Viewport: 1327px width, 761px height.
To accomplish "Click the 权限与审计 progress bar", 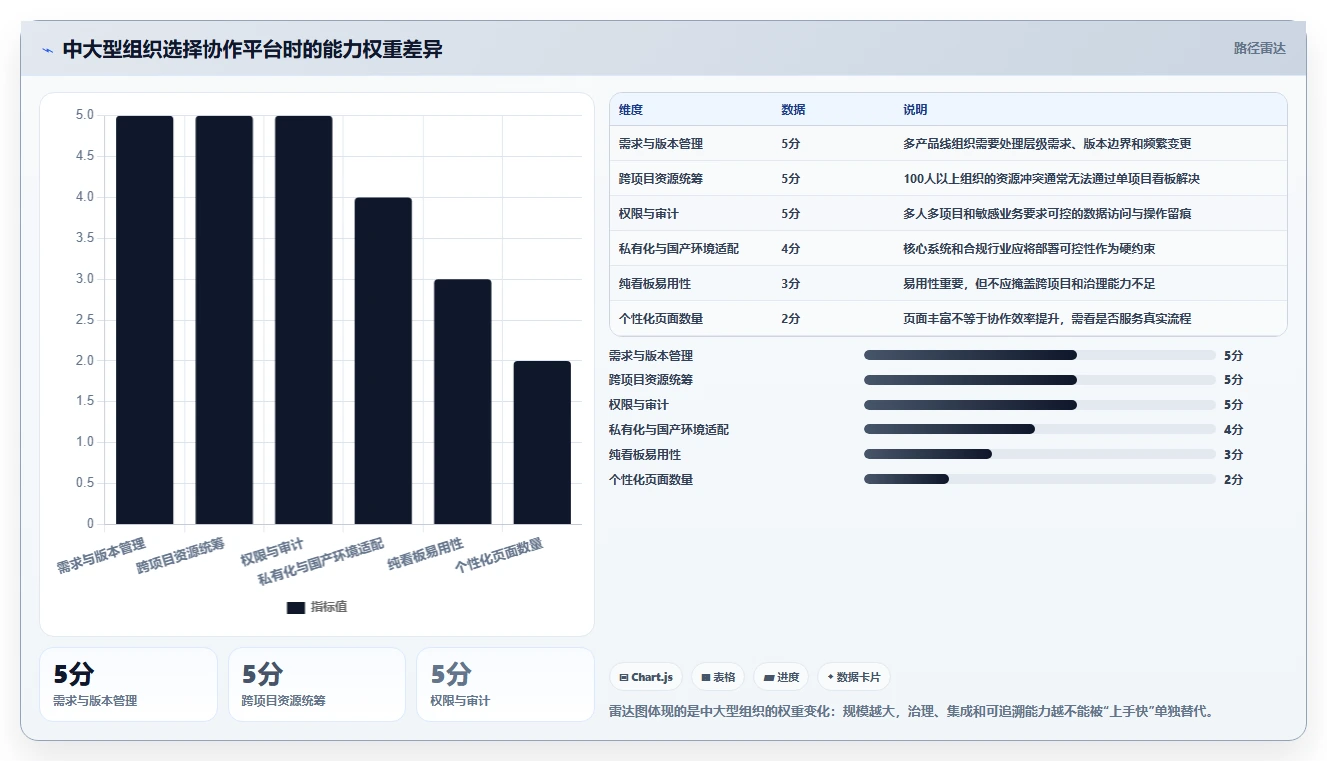I will (x=1040, y=405).
